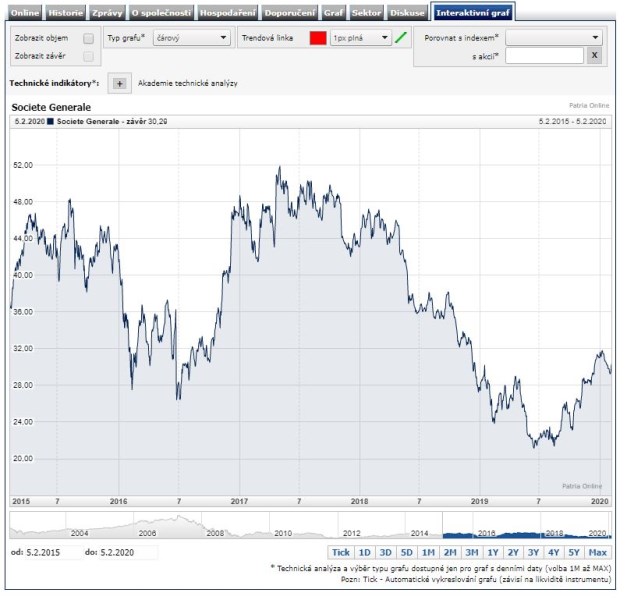Viewport: 627px width, 600px height.
Task: Switch to the Historie tab
Action: (65, 12)
